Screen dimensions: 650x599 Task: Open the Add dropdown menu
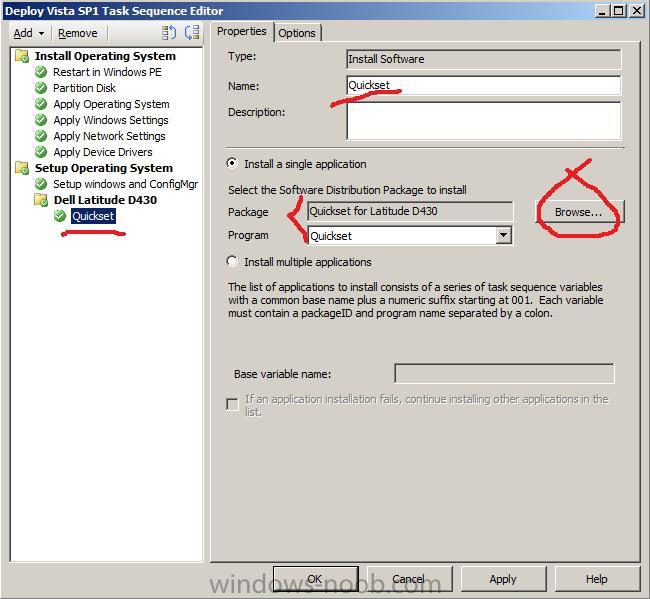pyautogui.click(x=29, y=33)
